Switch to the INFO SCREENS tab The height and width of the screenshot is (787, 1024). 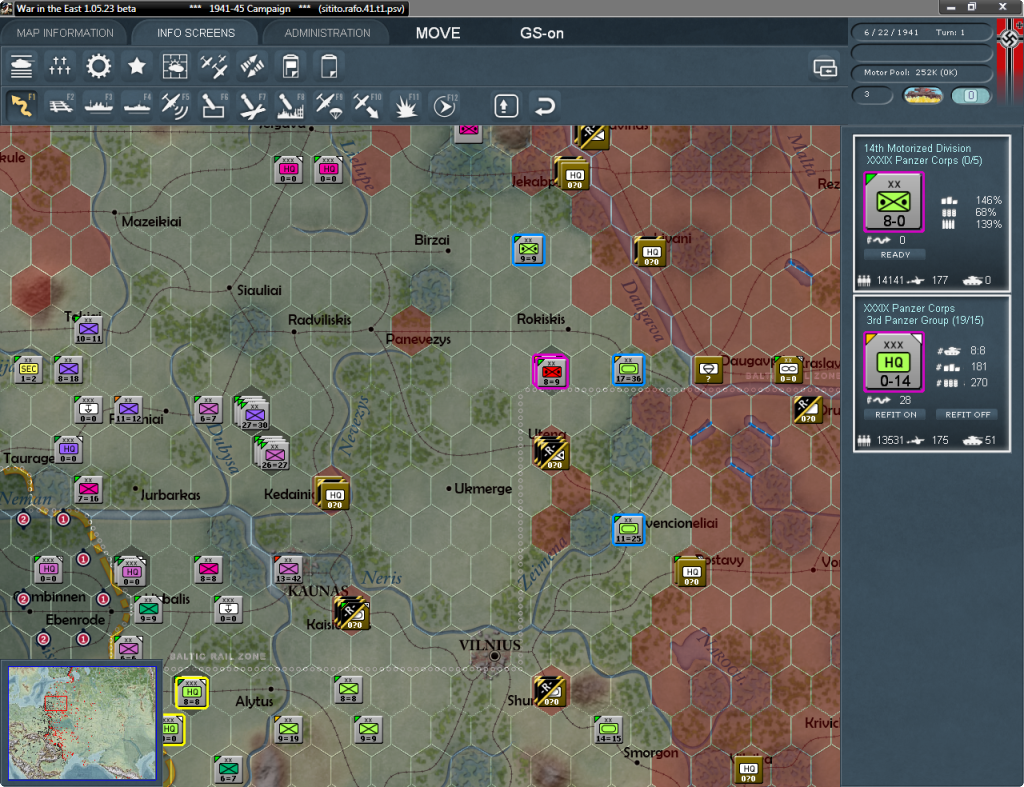click(195, 33)
